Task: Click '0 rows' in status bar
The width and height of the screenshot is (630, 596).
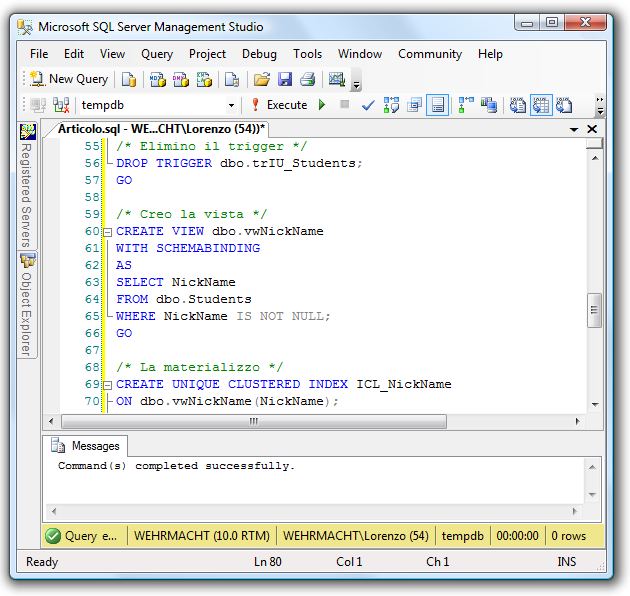Action: [569, 536]
